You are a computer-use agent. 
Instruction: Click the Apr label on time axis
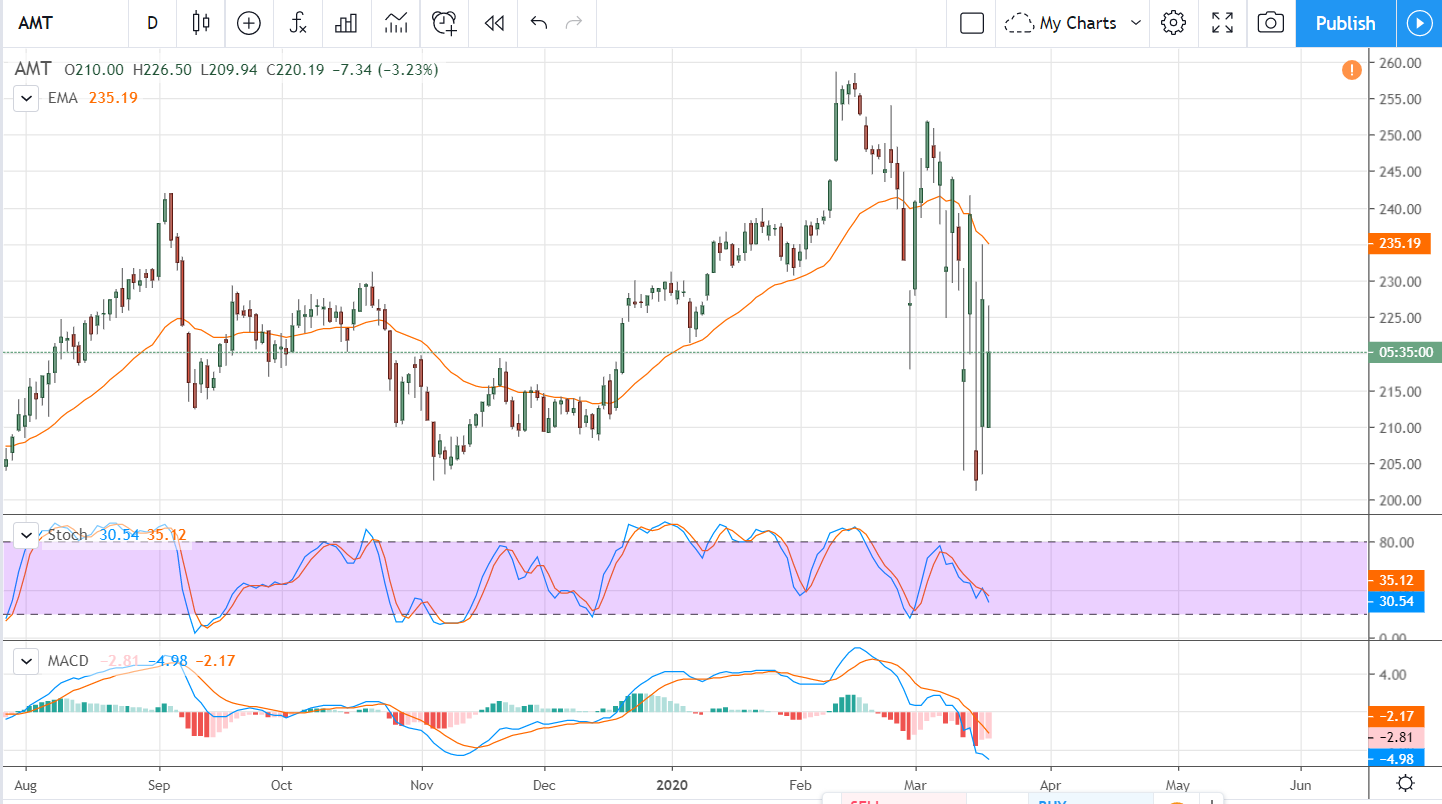pyautogui.click(x=1051, y=783)
